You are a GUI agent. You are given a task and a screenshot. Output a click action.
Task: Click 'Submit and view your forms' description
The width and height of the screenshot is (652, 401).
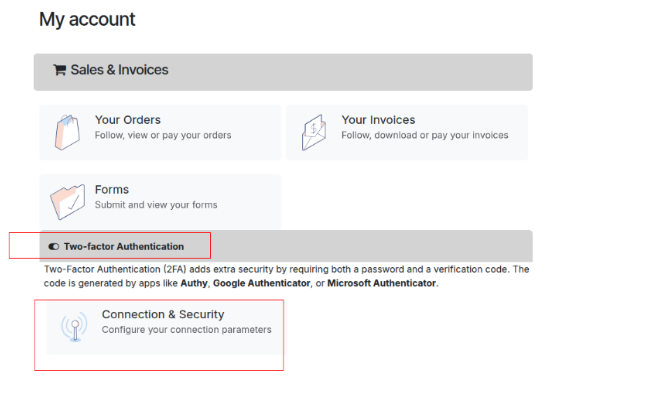point(155,205)
